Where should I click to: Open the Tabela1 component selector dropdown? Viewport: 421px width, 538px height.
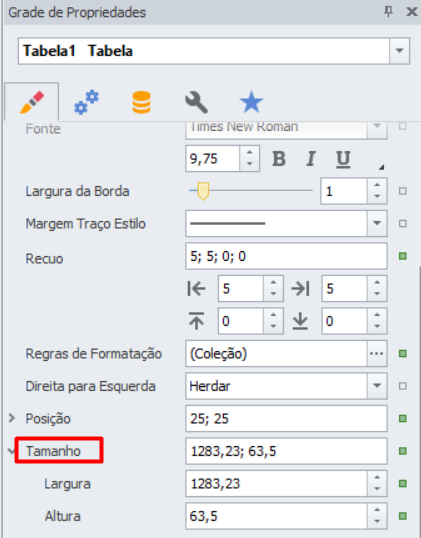(x=399, y=51)
